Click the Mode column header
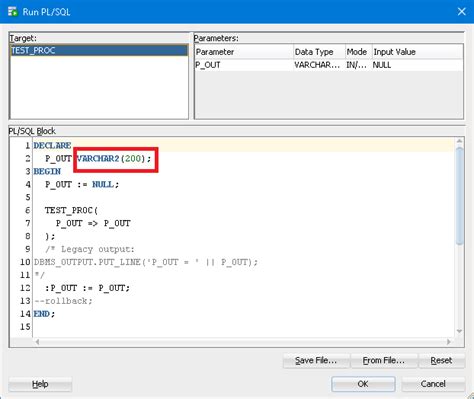This screenshot has width=474, height=399. (x=358, y=52)
